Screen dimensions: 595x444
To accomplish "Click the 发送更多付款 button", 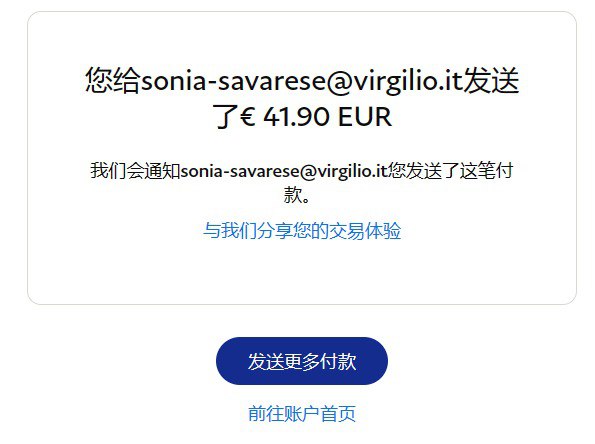I will 302,361.
